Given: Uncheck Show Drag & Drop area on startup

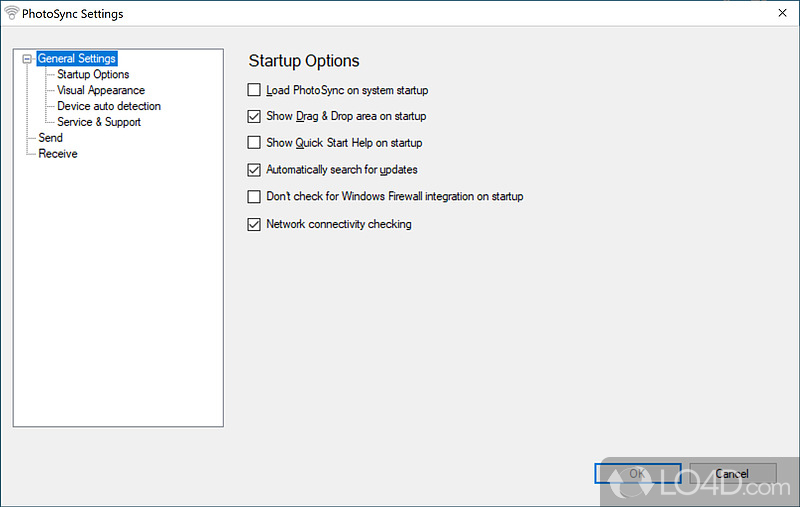Looking at the screenshot, I should coord(255,116).
